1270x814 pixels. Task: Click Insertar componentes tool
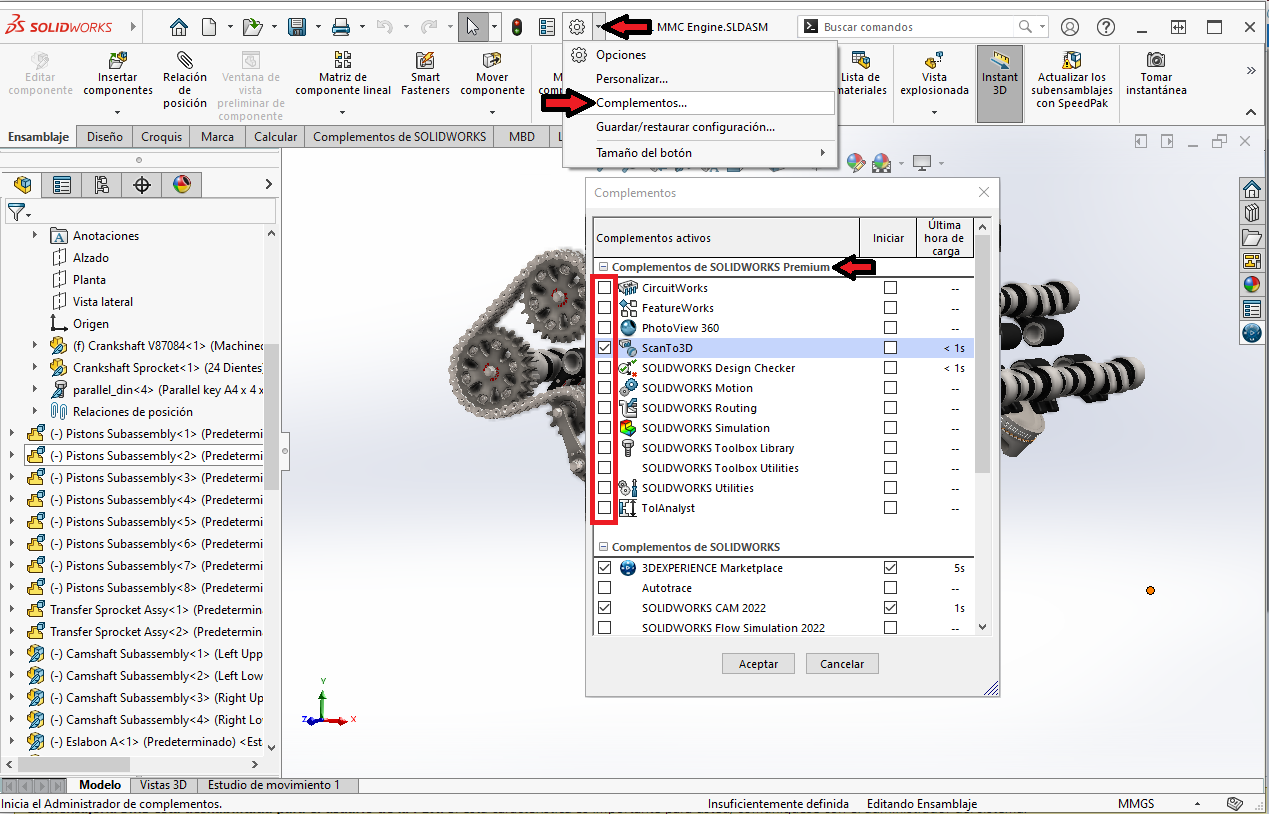coord(118,75)
